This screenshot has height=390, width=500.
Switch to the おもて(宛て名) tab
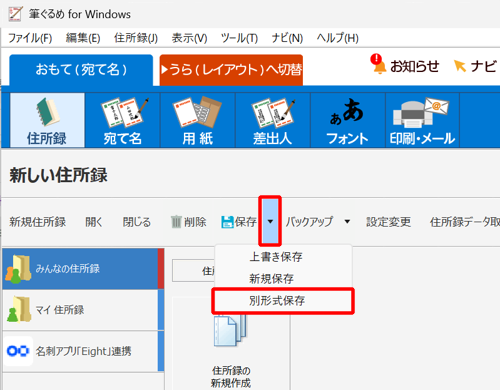(81, 70)
